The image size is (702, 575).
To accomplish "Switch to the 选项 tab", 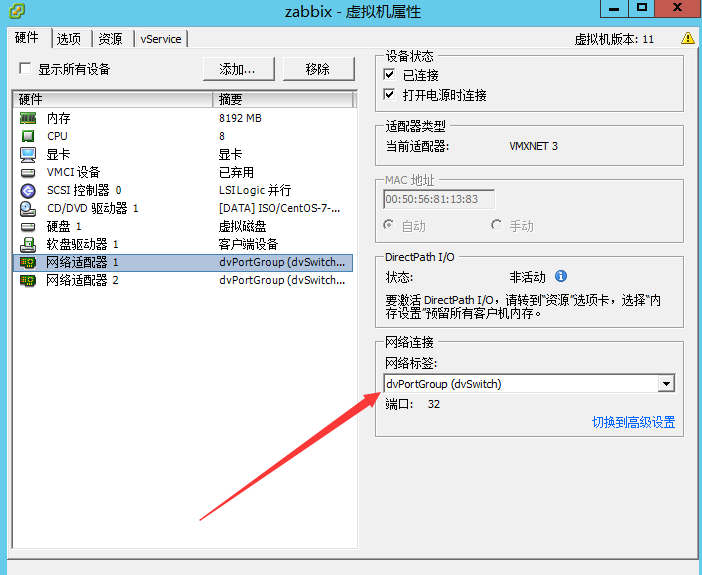I will click(x=69, y=39).
